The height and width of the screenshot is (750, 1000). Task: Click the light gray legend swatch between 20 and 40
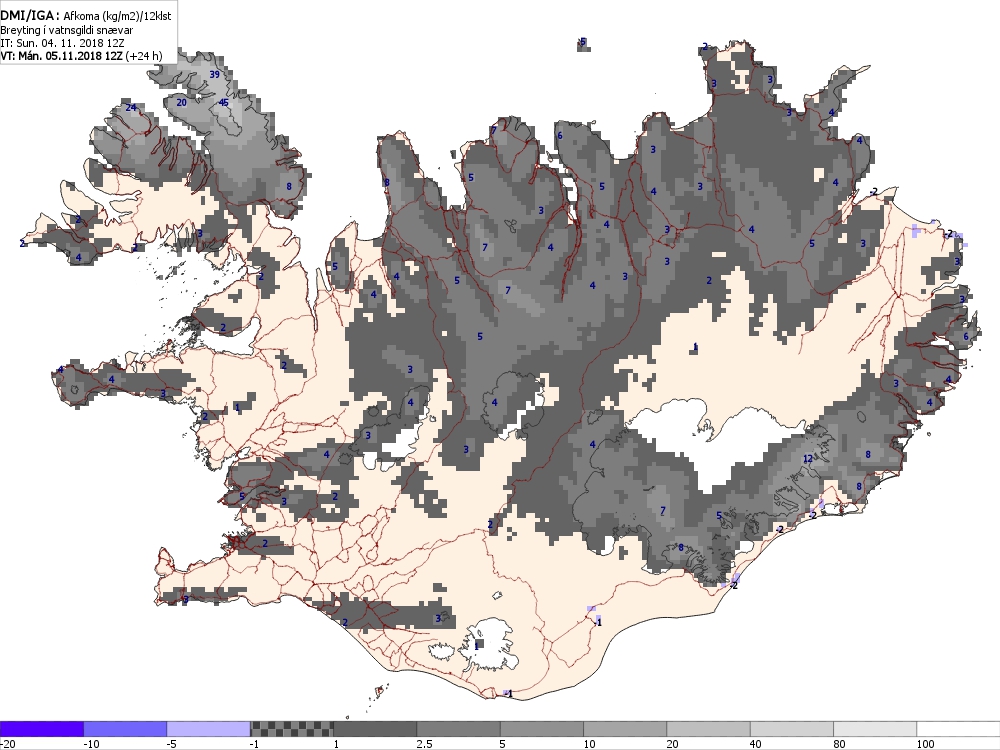pyautogui.click(x=709, y=729)
